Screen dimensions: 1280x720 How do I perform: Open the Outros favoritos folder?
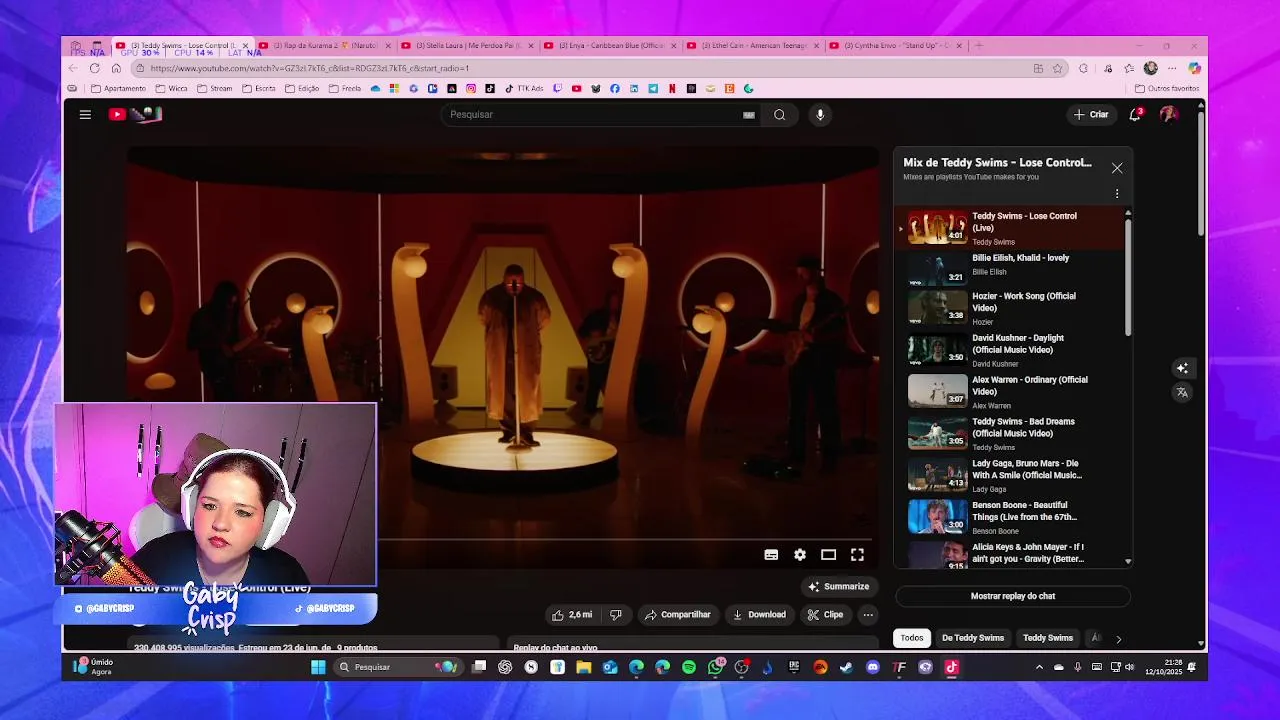point(1167,88)
